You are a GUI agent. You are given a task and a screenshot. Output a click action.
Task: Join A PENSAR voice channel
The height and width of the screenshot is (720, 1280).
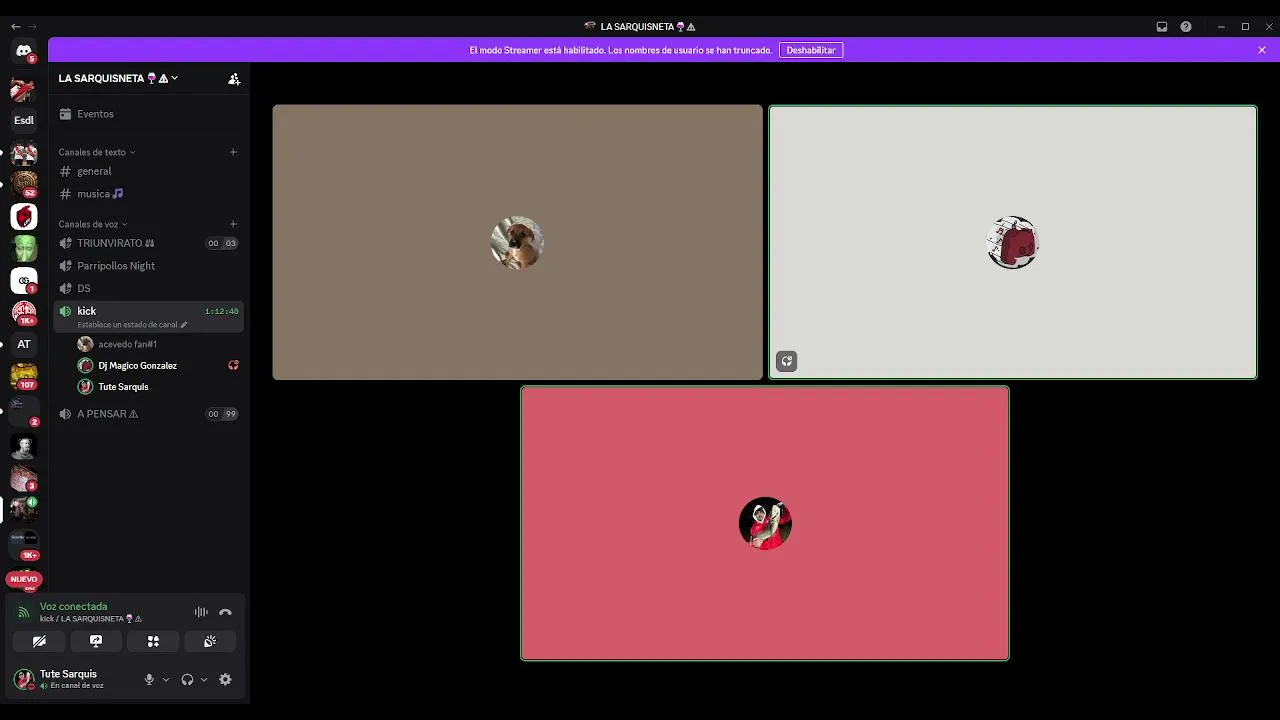coord(148,414)
